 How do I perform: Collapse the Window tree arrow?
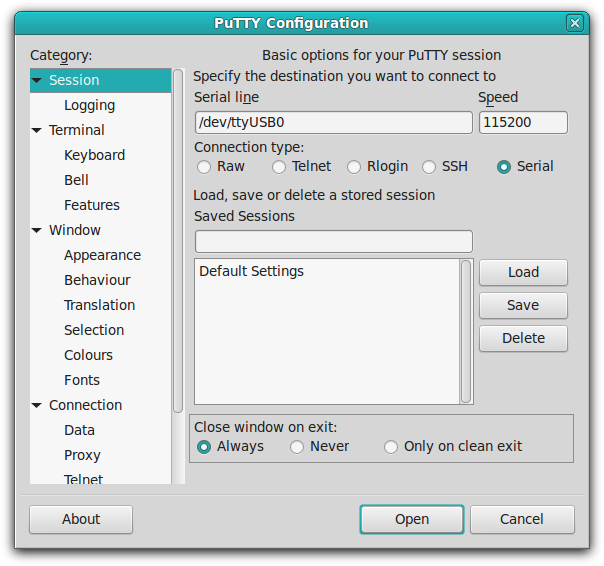click(37, 230)
